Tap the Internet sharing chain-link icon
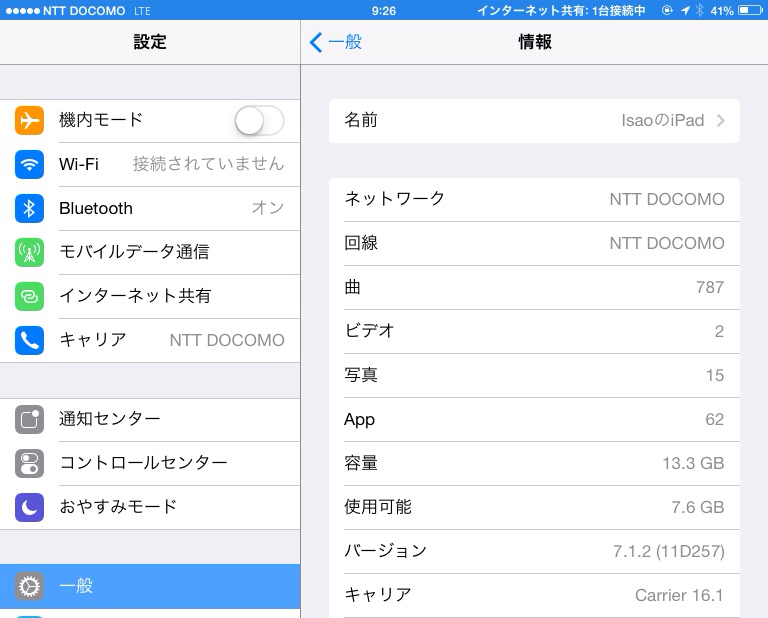This screenshot has height=618, width=768. tap(29, 297)
